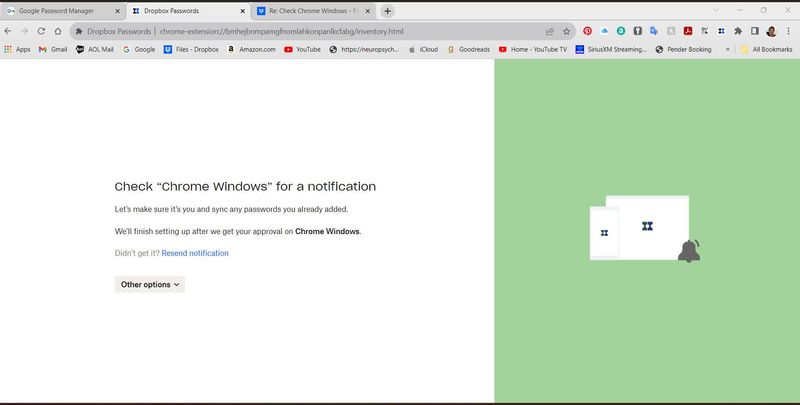This screenshot has width=800, height=405.
Task: Open the Gmail bookmark
Action: click(53, 49)
